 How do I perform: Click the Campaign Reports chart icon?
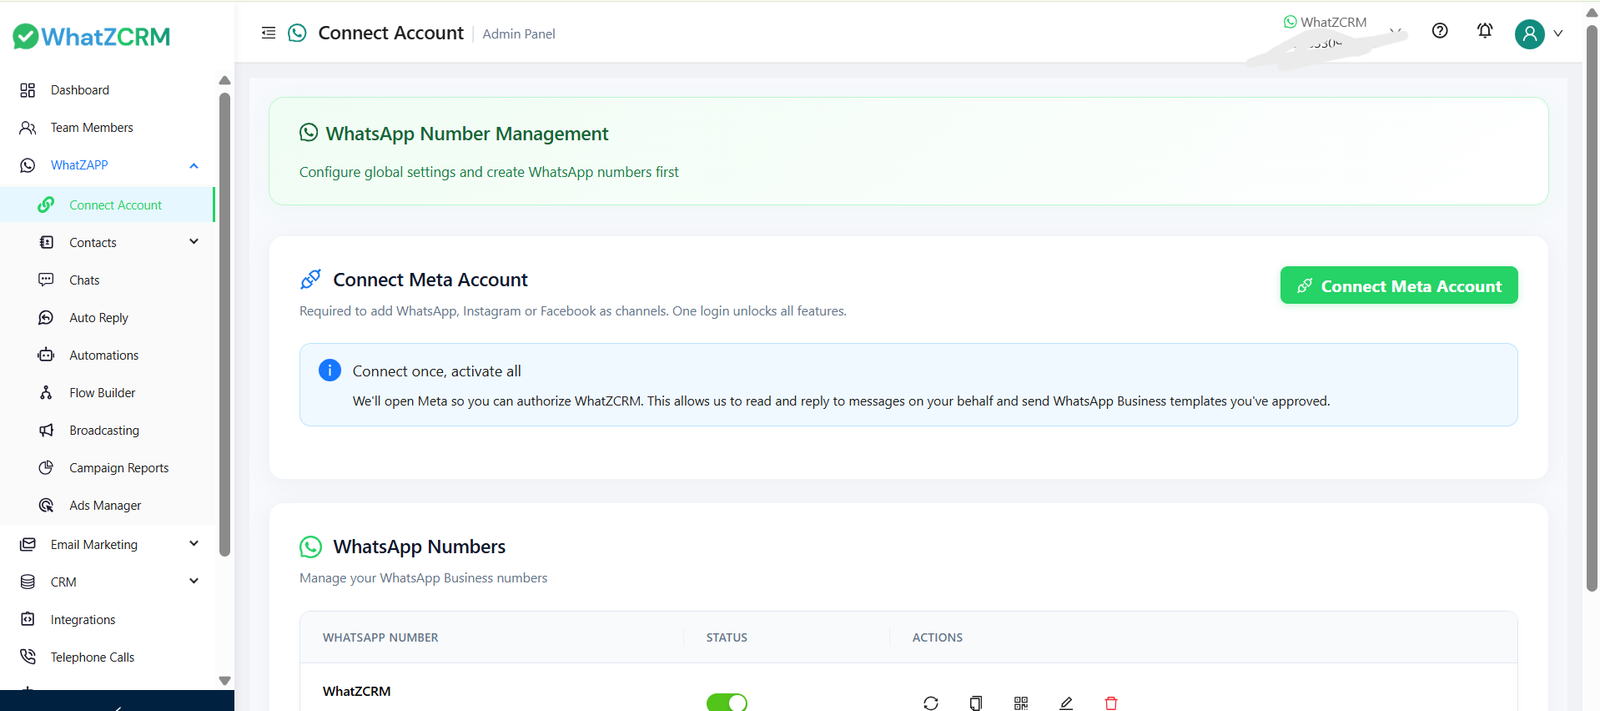[46, 468]
